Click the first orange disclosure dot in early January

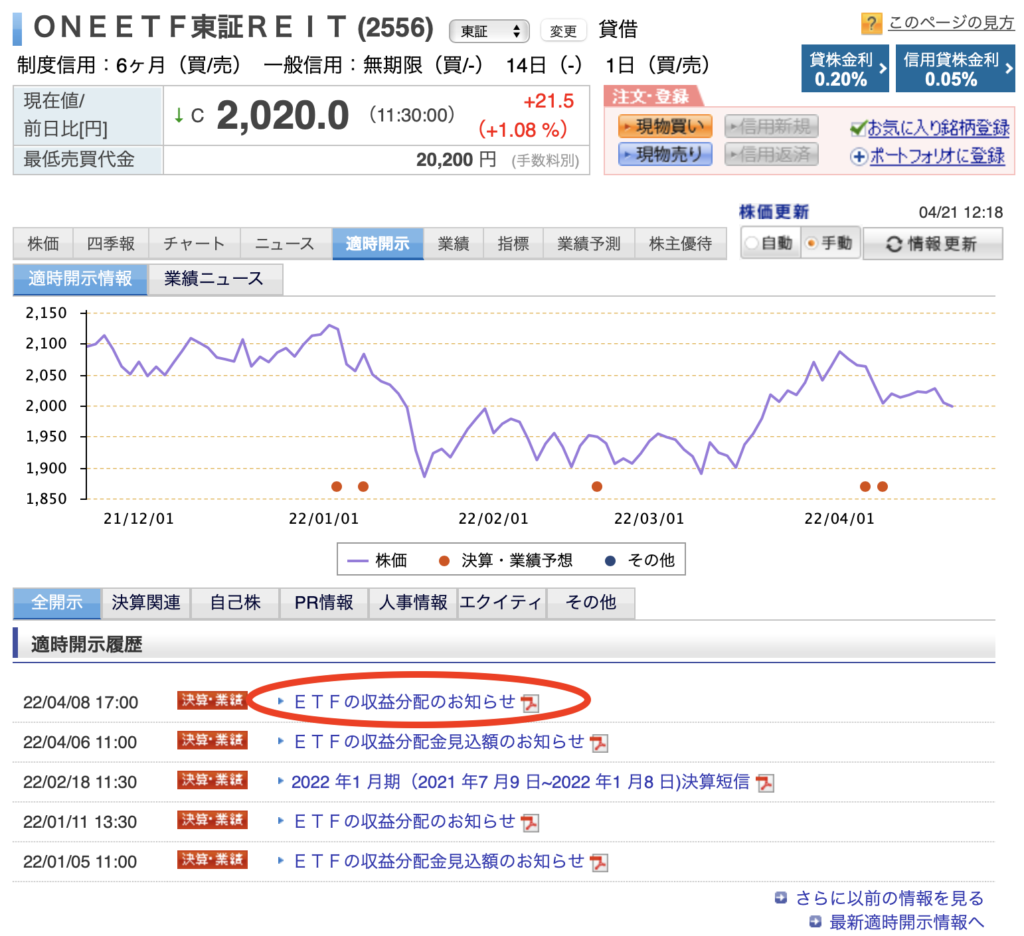(337, 486)
